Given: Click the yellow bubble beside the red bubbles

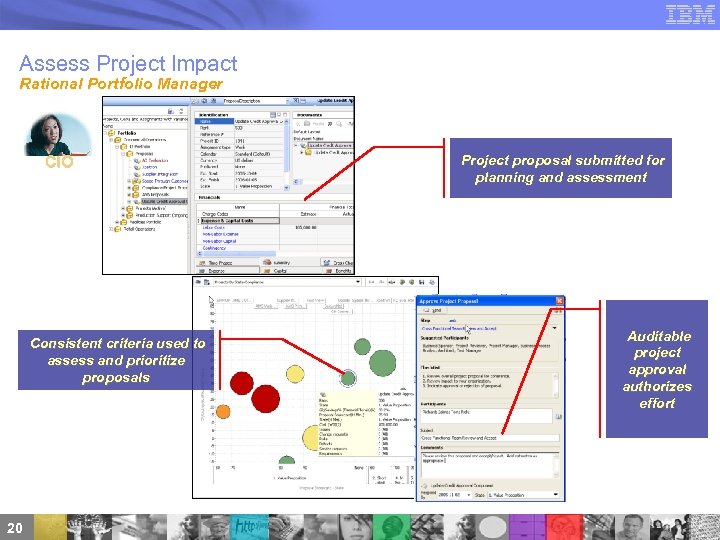Looking at the screenshot, I should (x=295, y=374).
